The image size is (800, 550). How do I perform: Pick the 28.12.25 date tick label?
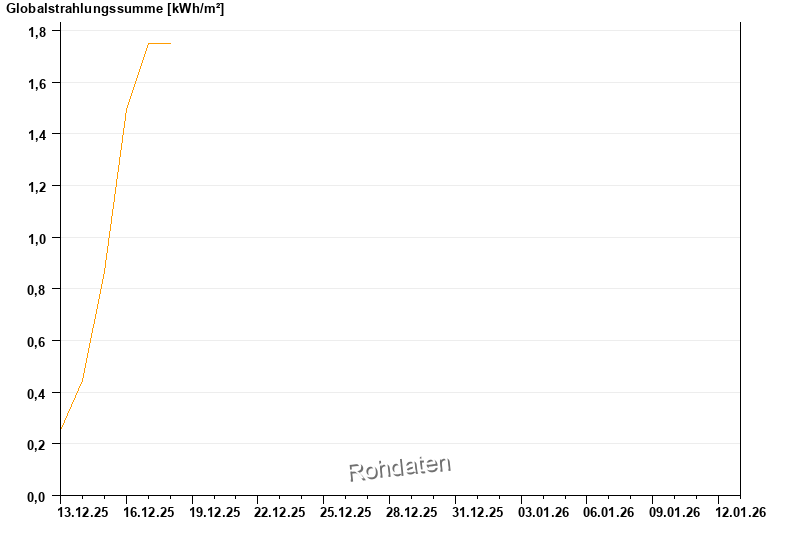(412, 512)
